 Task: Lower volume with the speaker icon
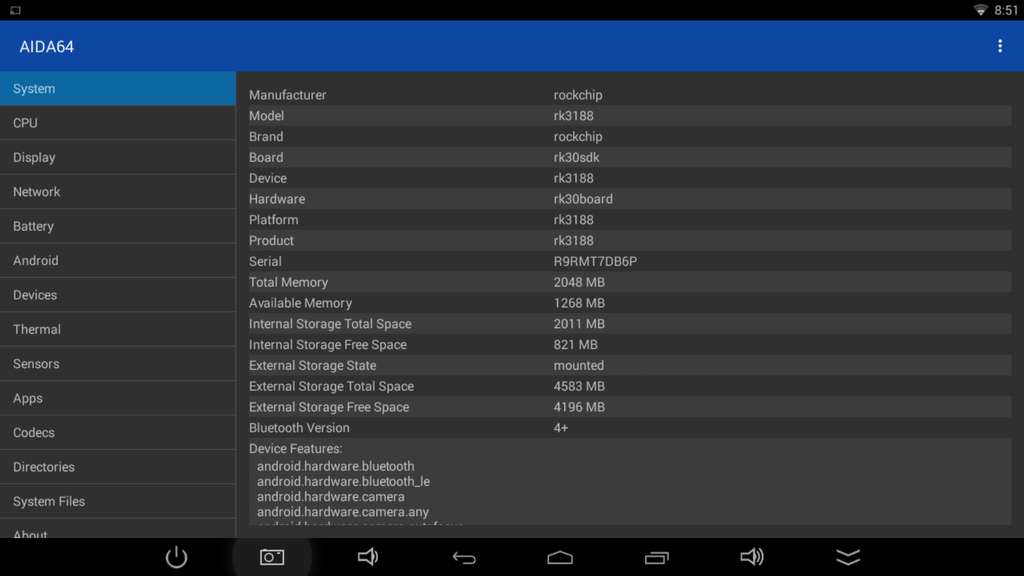coord(368,557)
